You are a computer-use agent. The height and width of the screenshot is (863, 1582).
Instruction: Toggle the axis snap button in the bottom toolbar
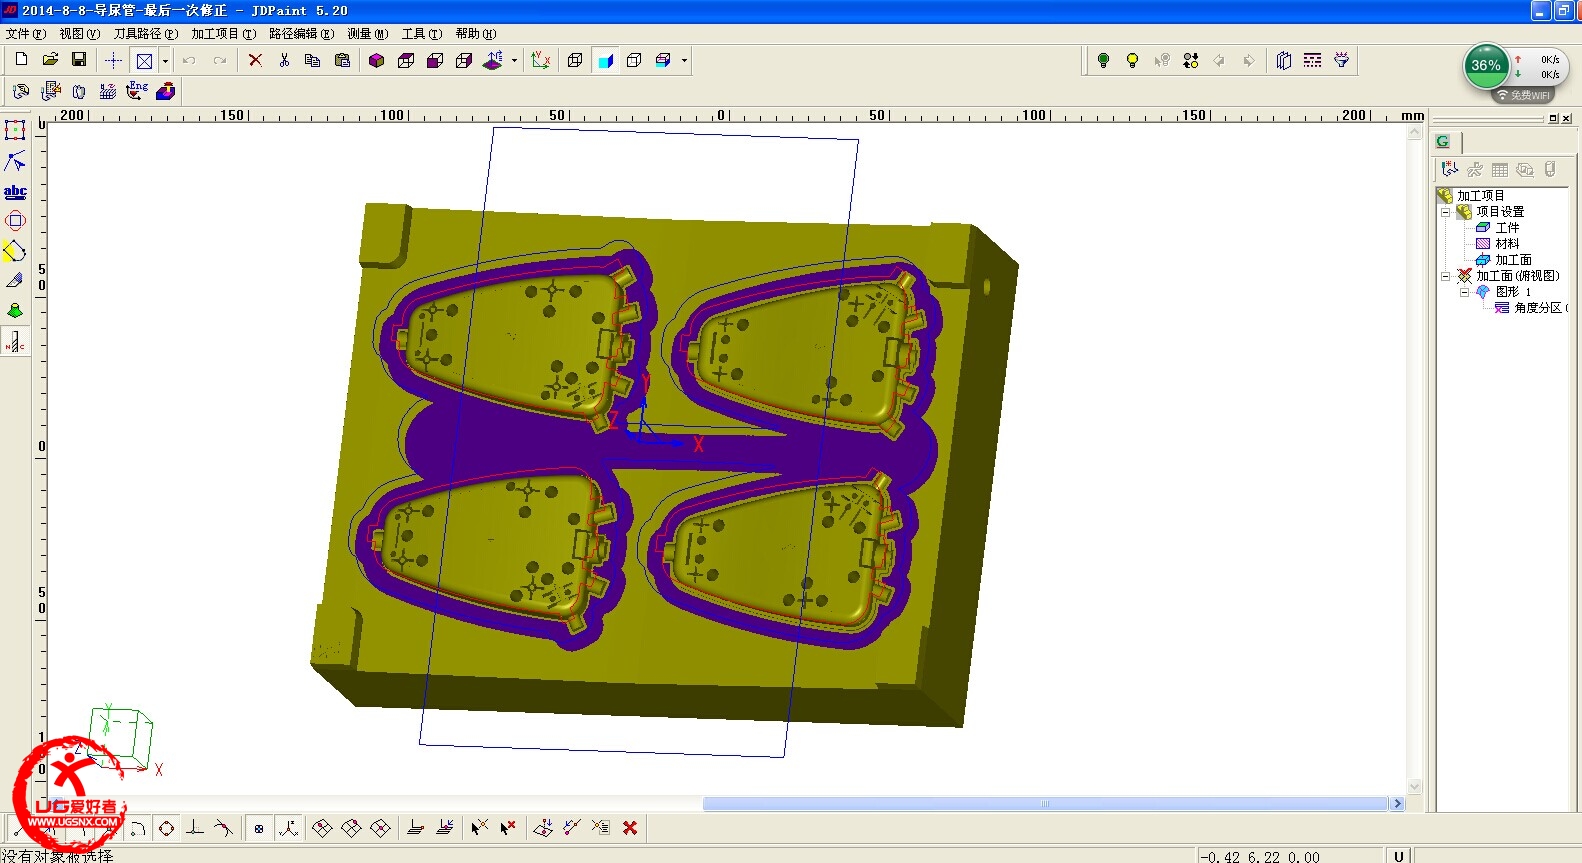click(288, 828)
